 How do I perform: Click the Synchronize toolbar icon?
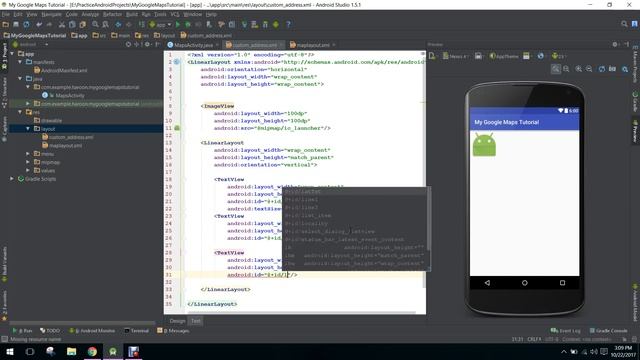click(26, 24)
